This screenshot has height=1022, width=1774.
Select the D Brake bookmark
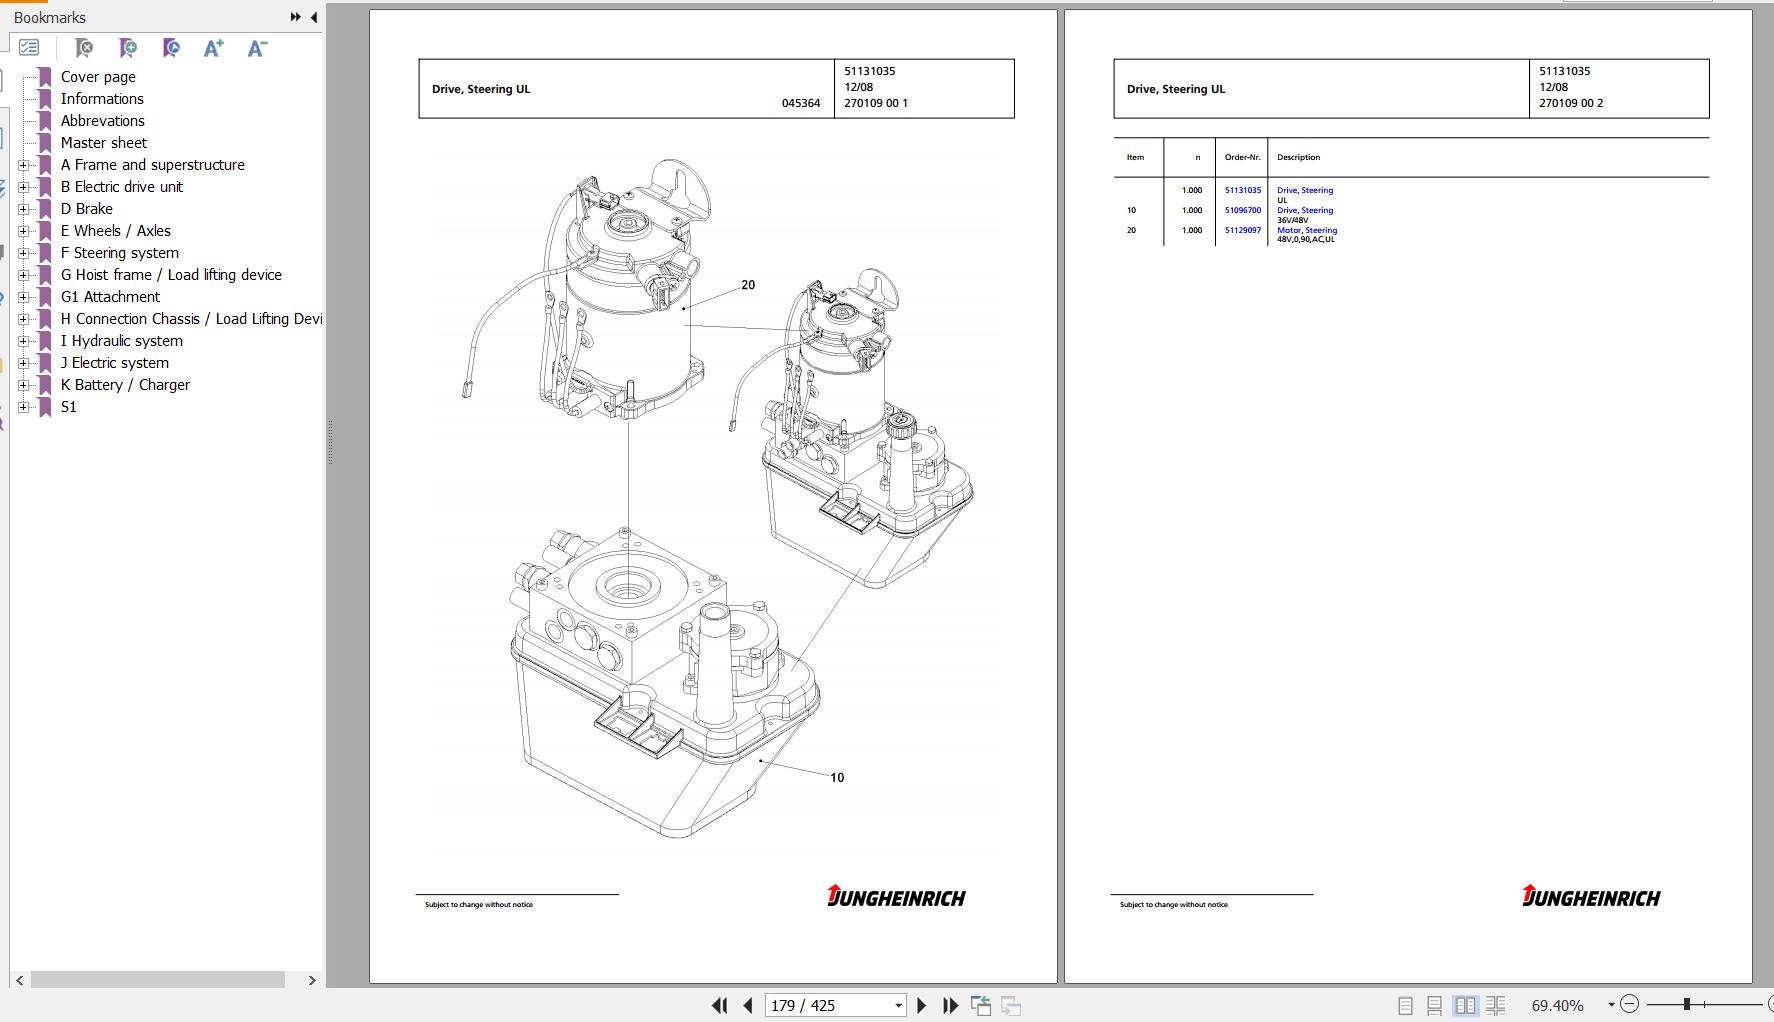(x=87, y=209)
